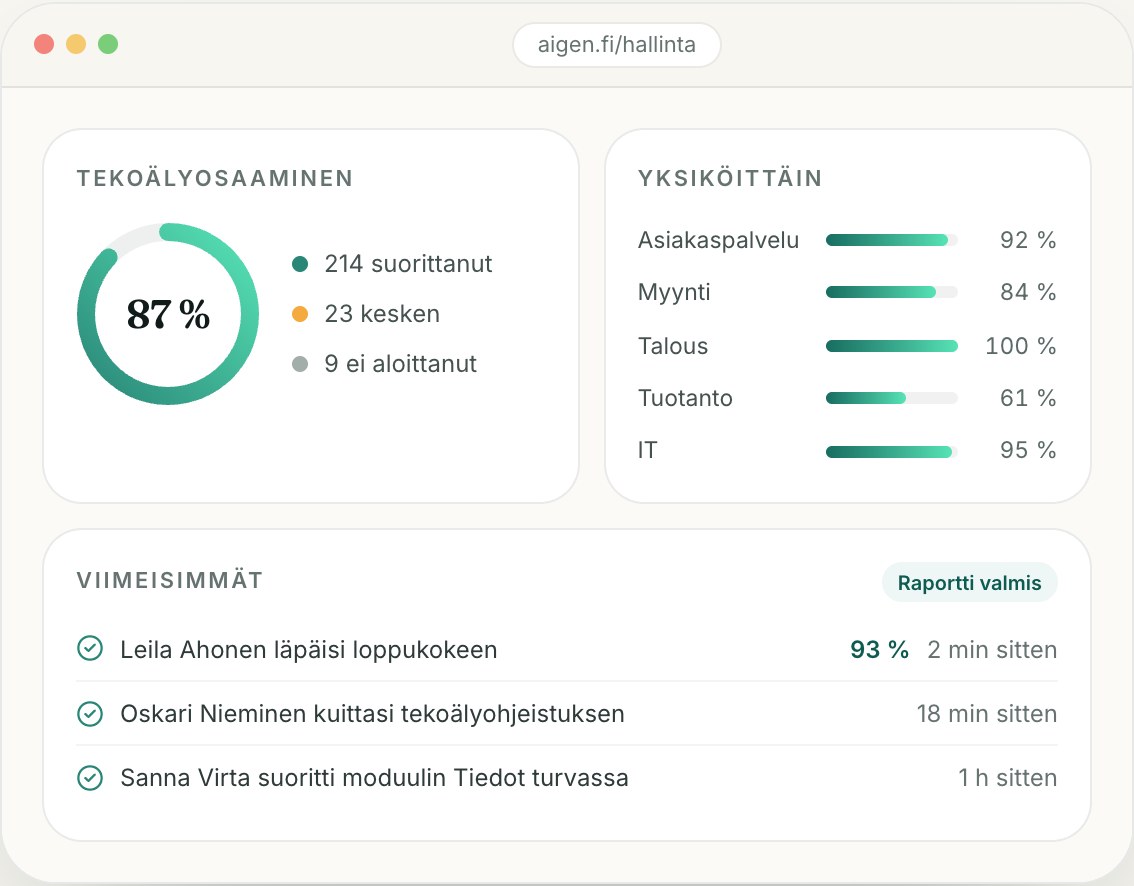Click the 1 h sitten timestamp
Image resolution: width=1134 pixels, height=886 pixels.
point(1007,778)
